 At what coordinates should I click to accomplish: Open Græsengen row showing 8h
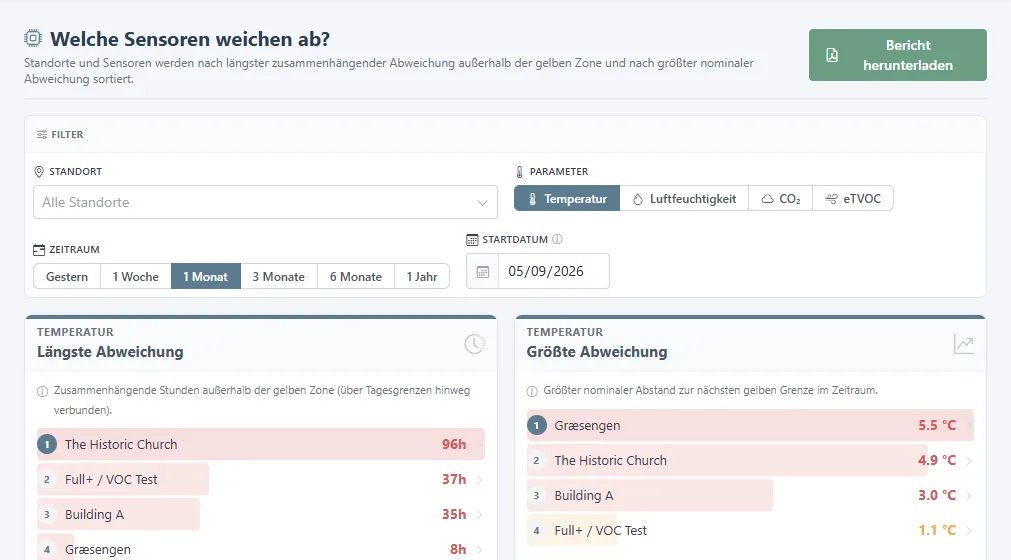pos(260,548)
